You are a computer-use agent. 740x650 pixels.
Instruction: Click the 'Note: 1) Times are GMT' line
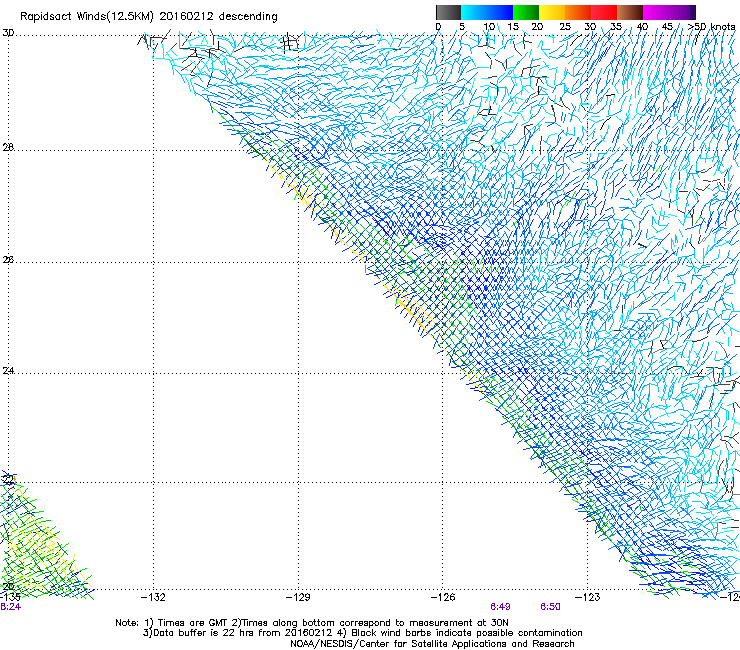coord(312,623)
